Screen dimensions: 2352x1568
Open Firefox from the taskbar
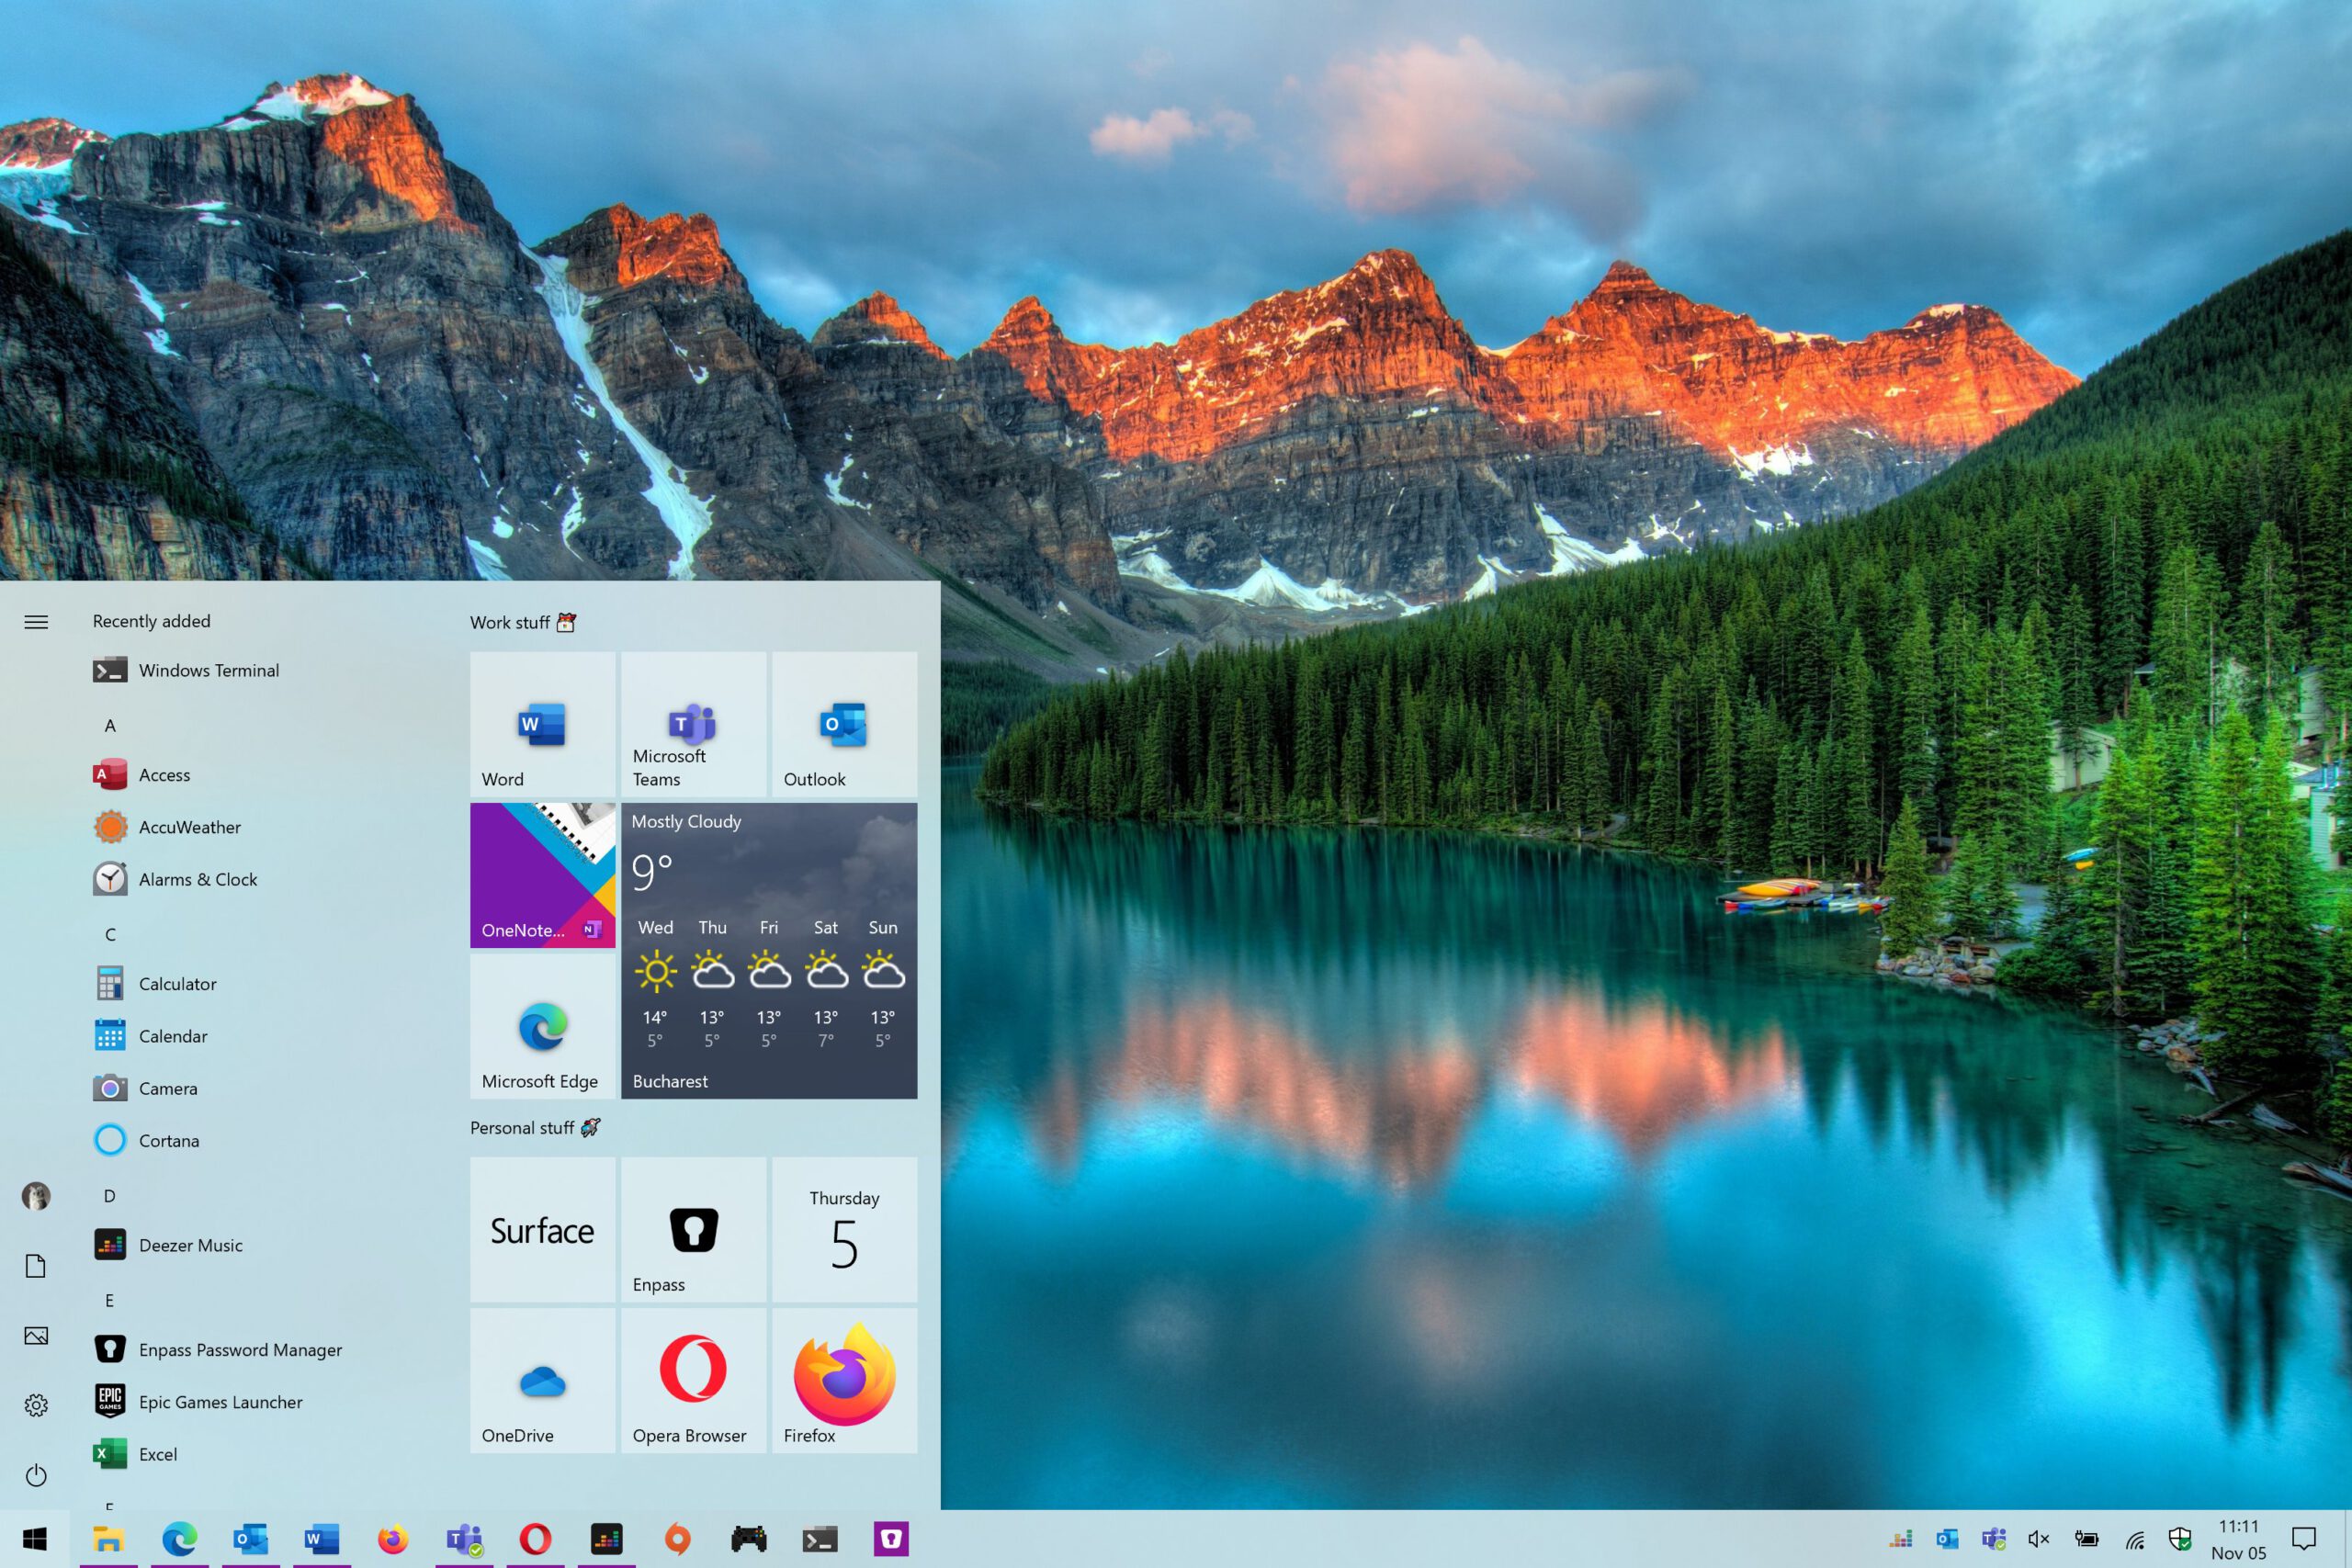pos(393,1539)
